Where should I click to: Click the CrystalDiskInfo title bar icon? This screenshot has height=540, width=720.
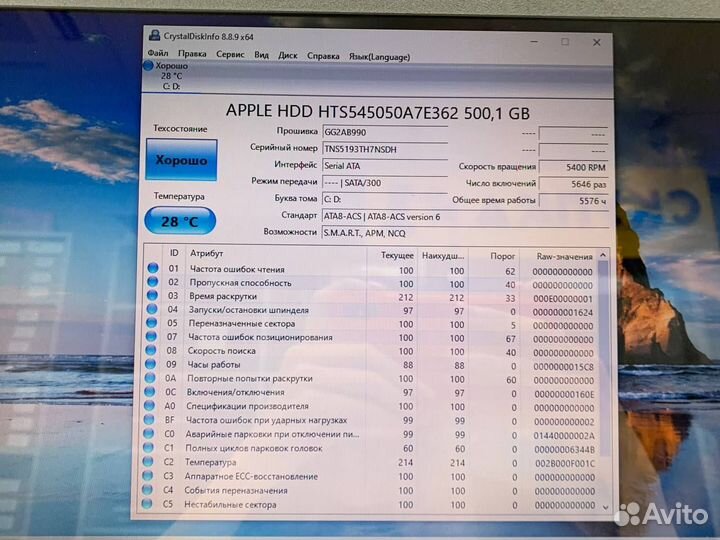click(x=154, y=35)
